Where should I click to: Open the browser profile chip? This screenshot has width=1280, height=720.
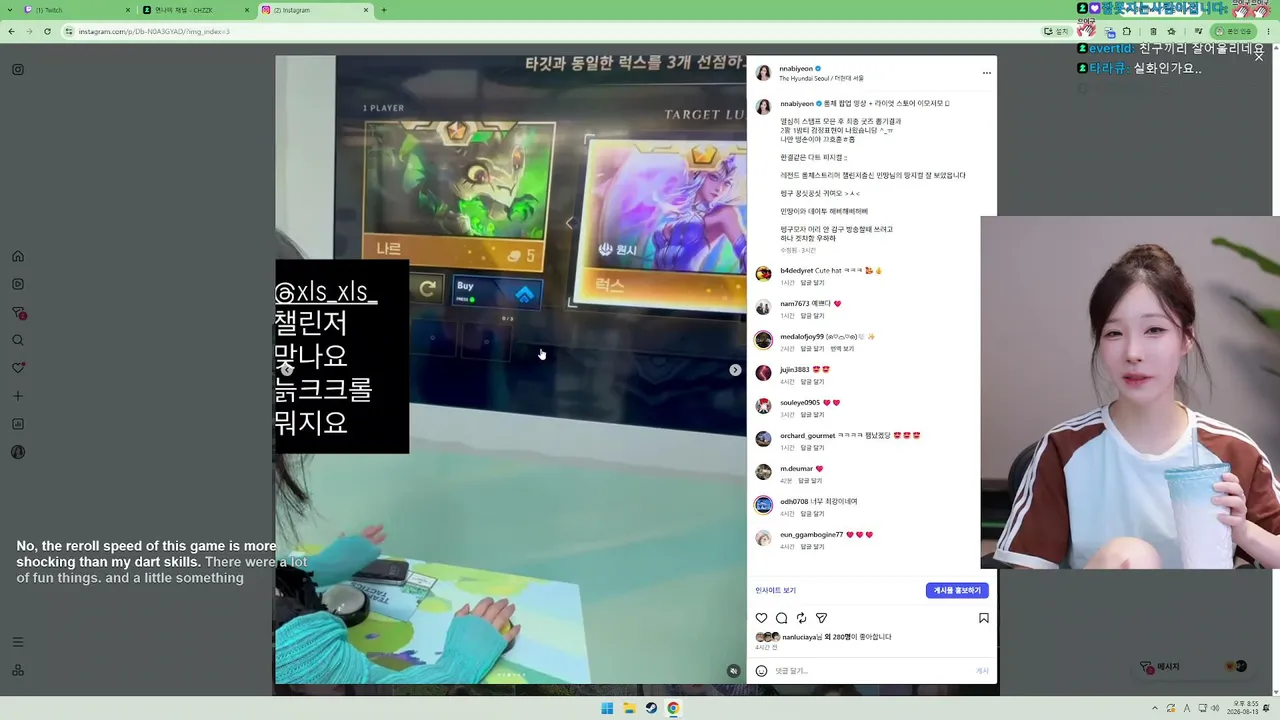pyautogui.click(x=1234, y=31)
